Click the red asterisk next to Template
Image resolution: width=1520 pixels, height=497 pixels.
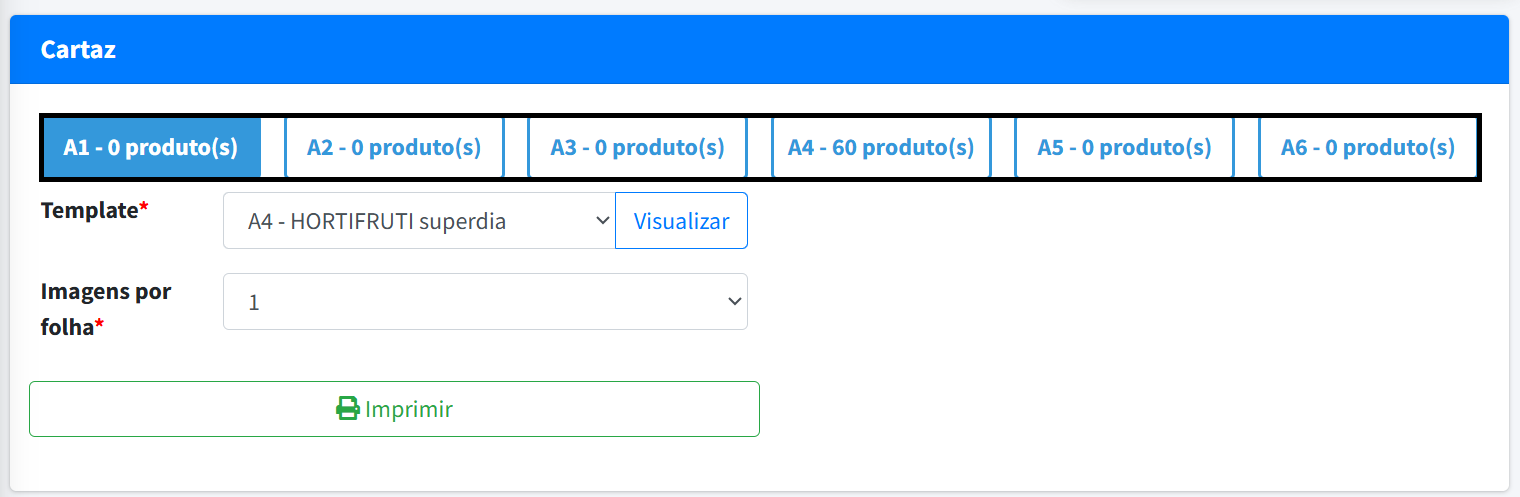144,209
